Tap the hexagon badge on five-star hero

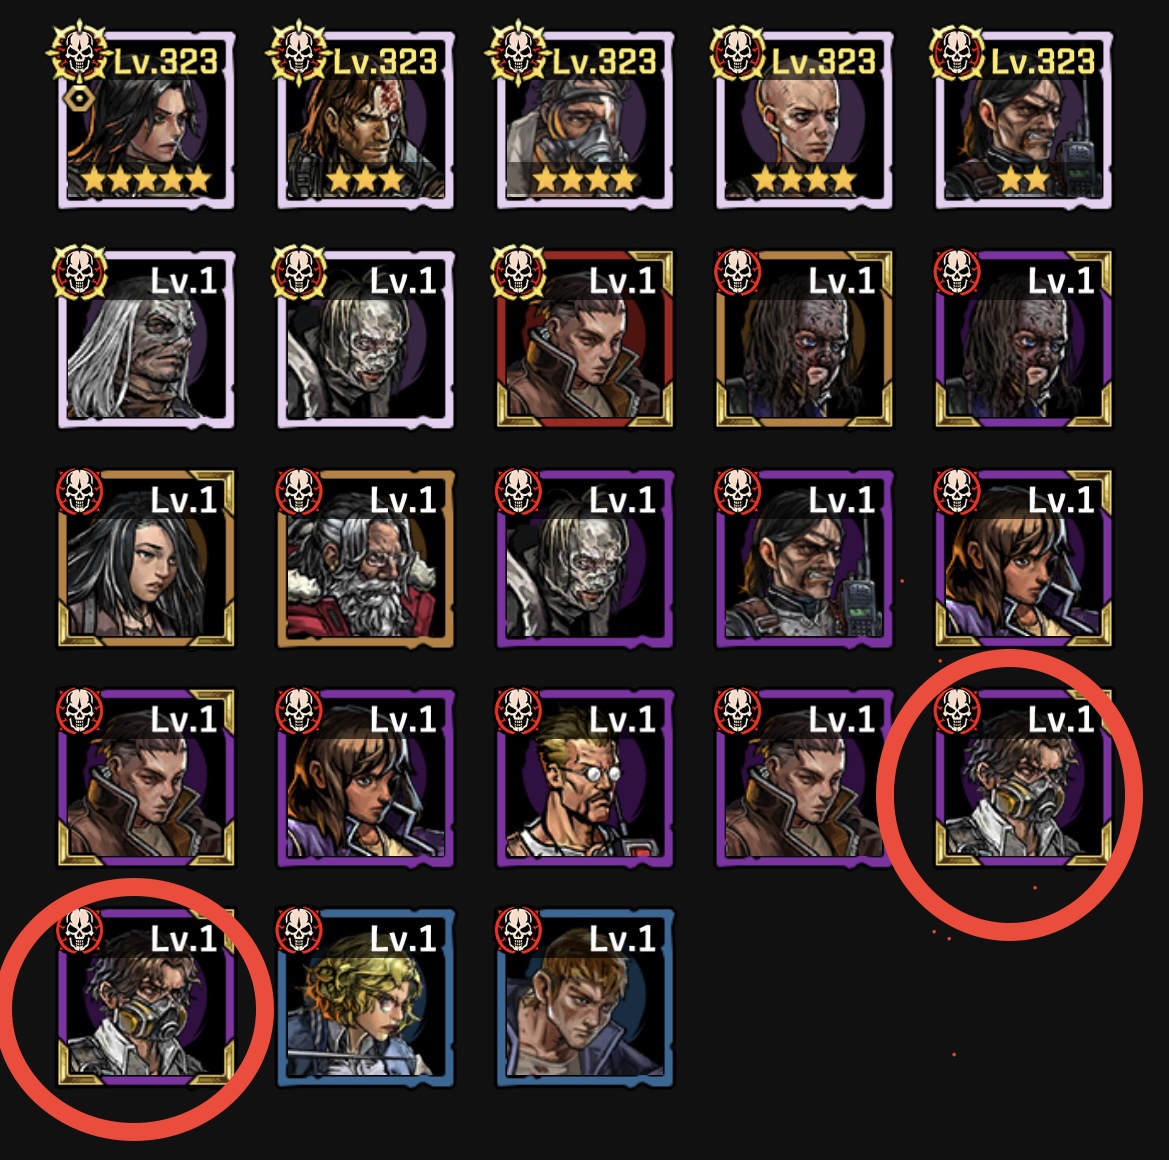pos(78,98)
